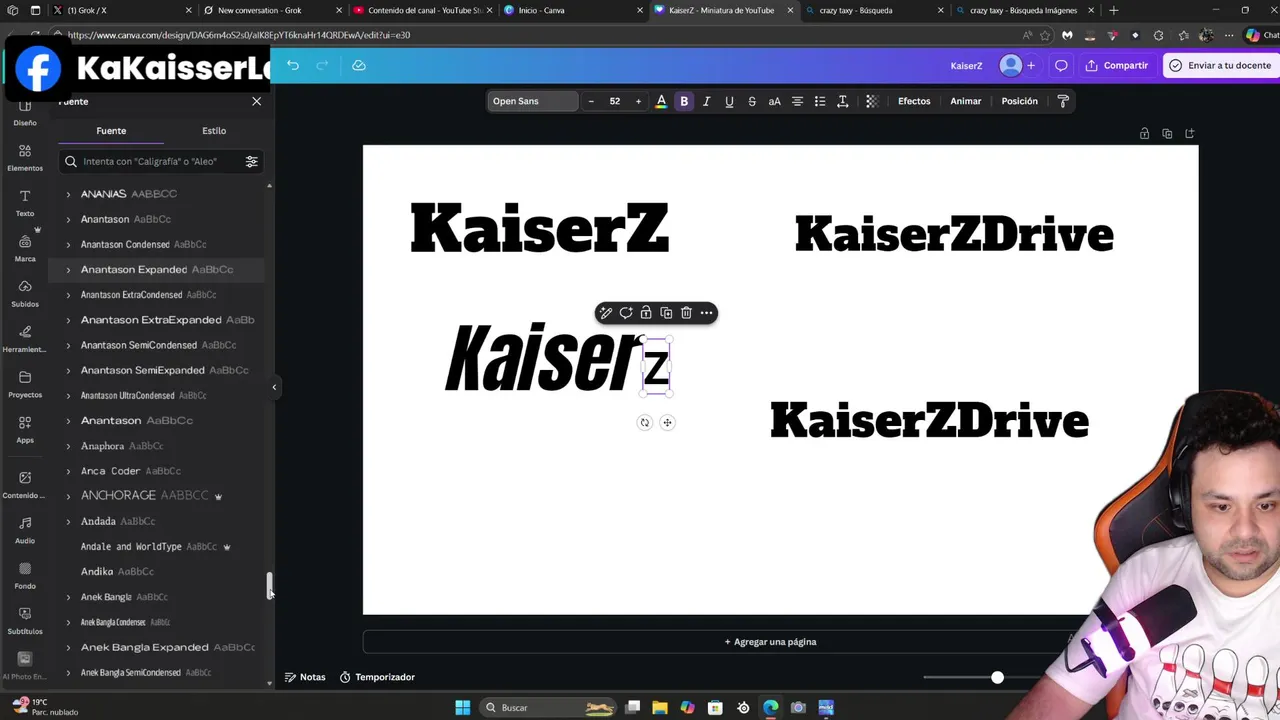Open more options in floating toolbar
Viewport: 1280px width, 720px height.
[x=706, y=313]
